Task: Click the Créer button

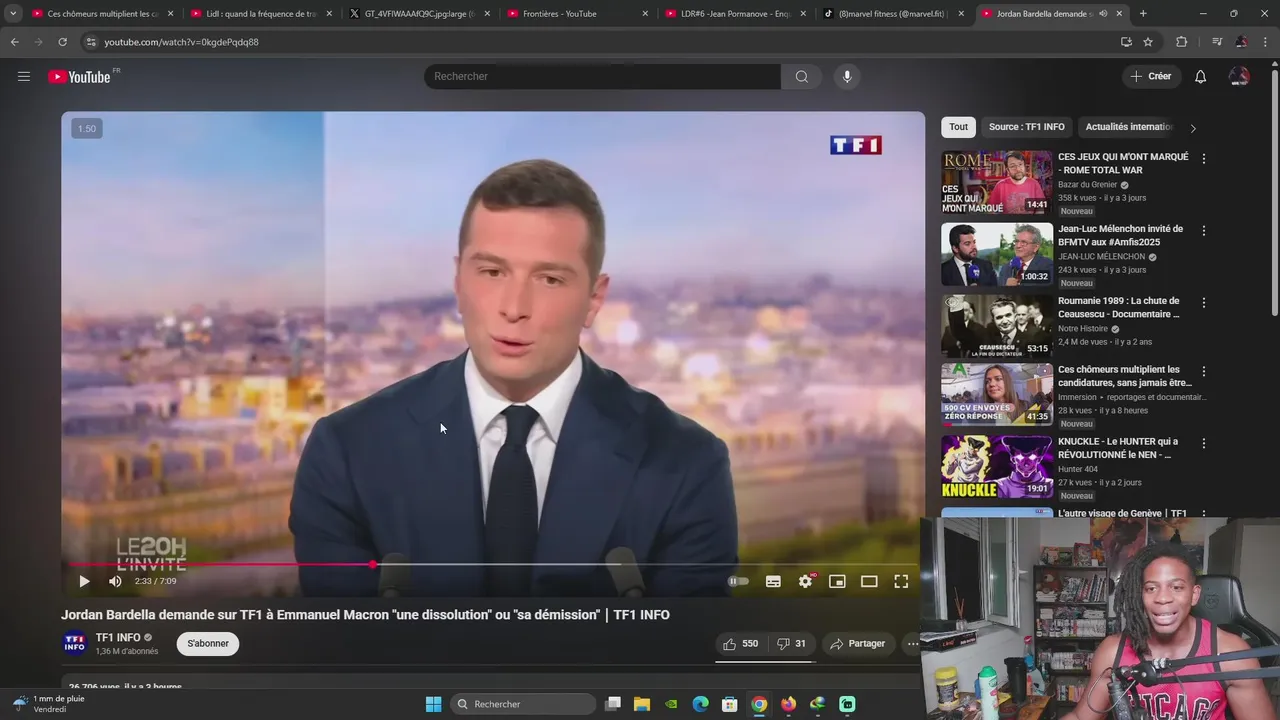Action: click(1151, 76)
